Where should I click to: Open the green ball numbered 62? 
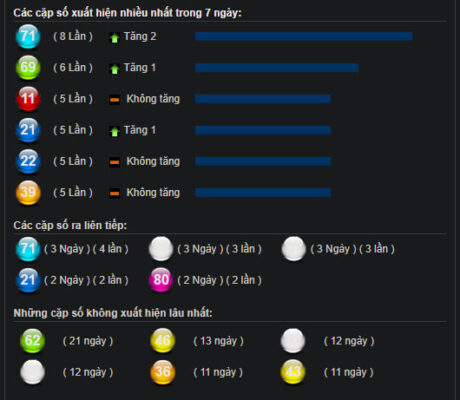coord(32,341)
